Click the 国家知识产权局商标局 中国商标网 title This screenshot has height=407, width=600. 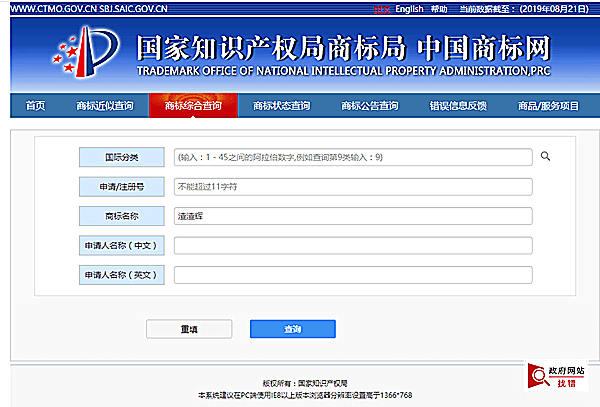tap(344, 48)
